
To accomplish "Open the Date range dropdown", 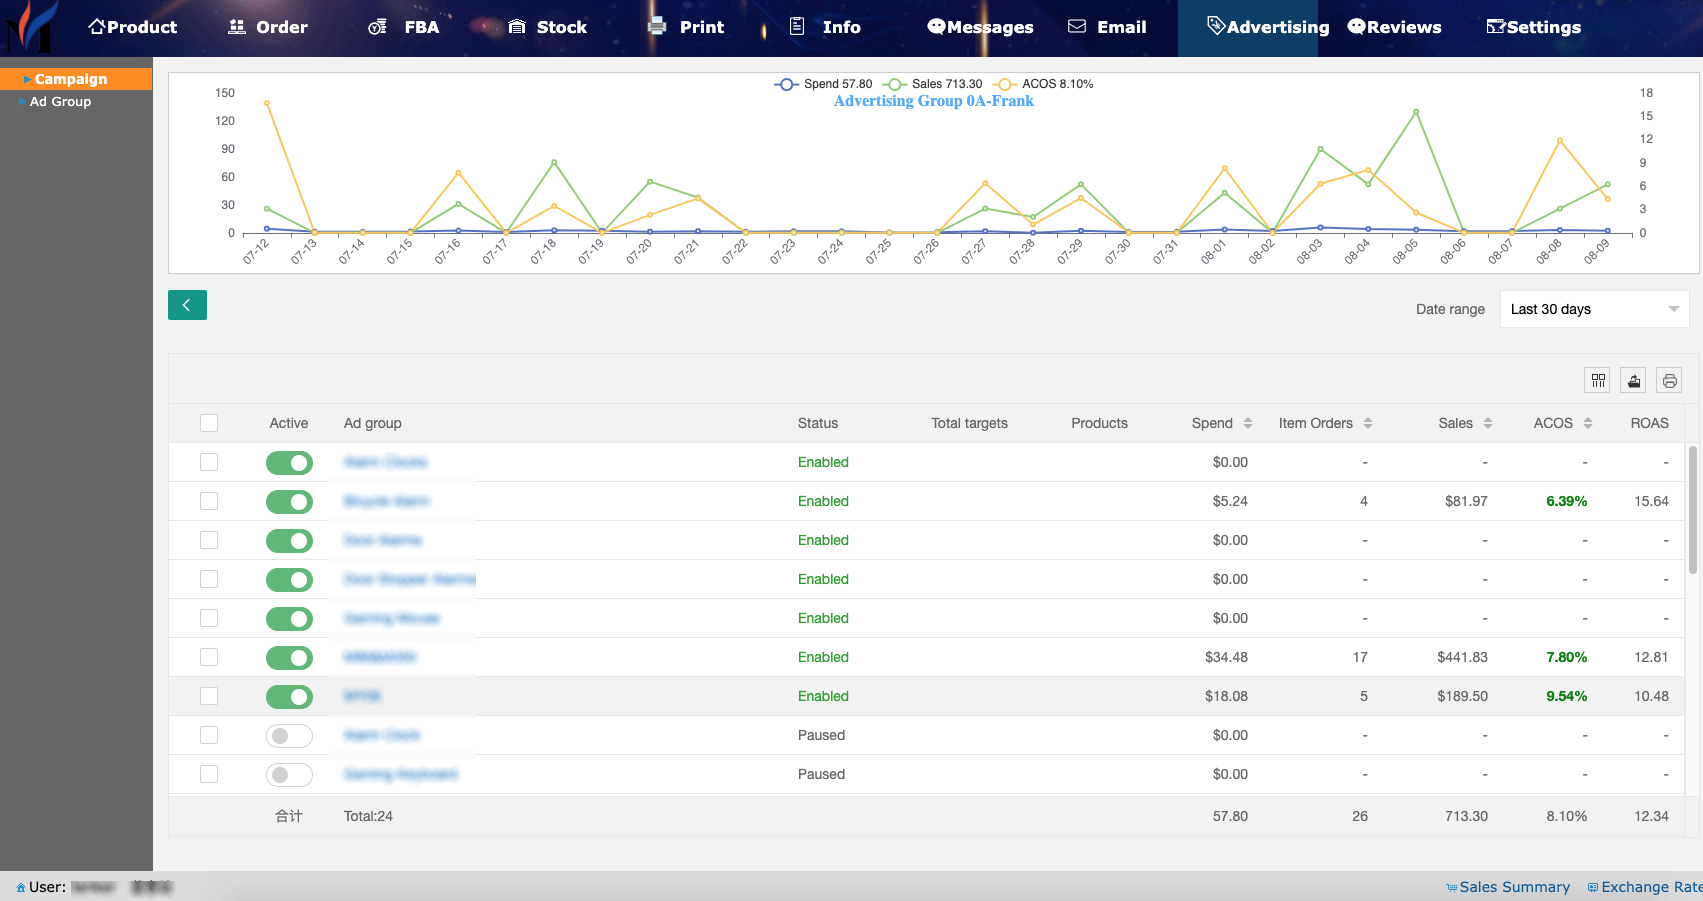I will pyautogui.click(x=1593, y=309).
